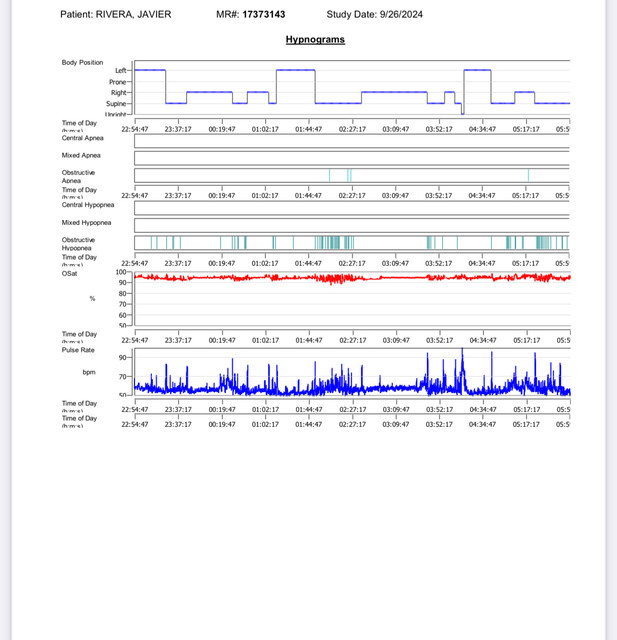Click the Left body position axis label
Screen dimensions: 617x640
(121, 71)
